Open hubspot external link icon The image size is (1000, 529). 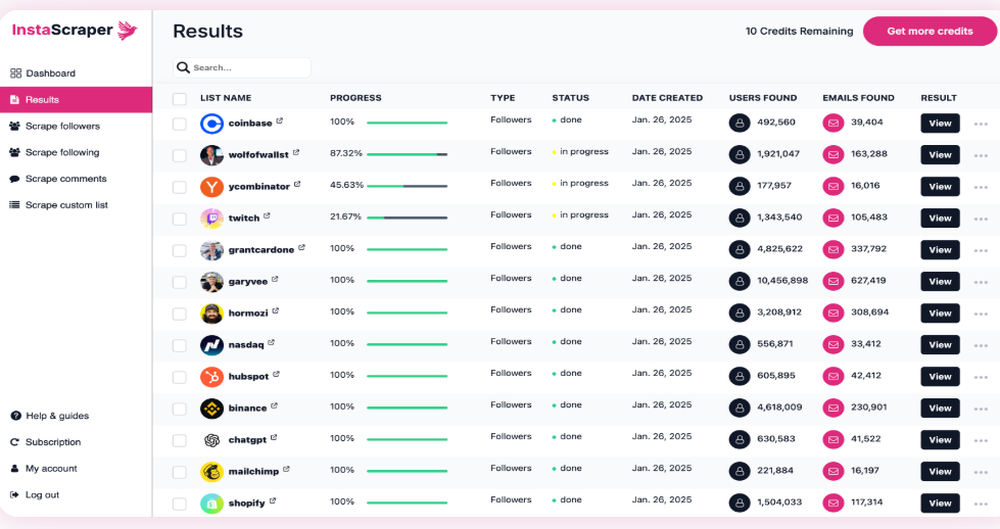[x=276, y=374]
